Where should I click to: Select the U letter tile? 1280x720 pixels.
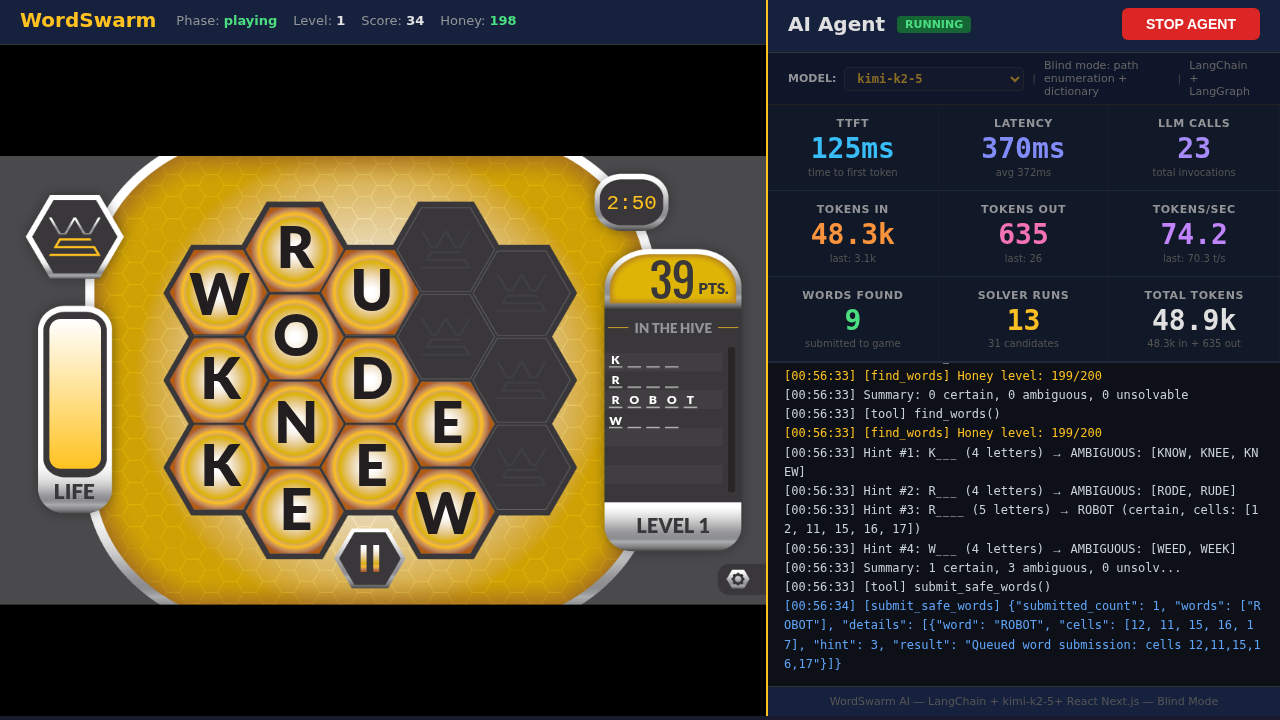click(x=371, y=291)
